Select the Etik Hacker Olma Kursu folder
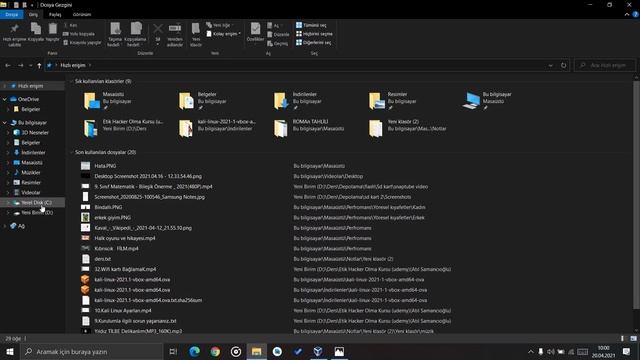 pos(123,128)
